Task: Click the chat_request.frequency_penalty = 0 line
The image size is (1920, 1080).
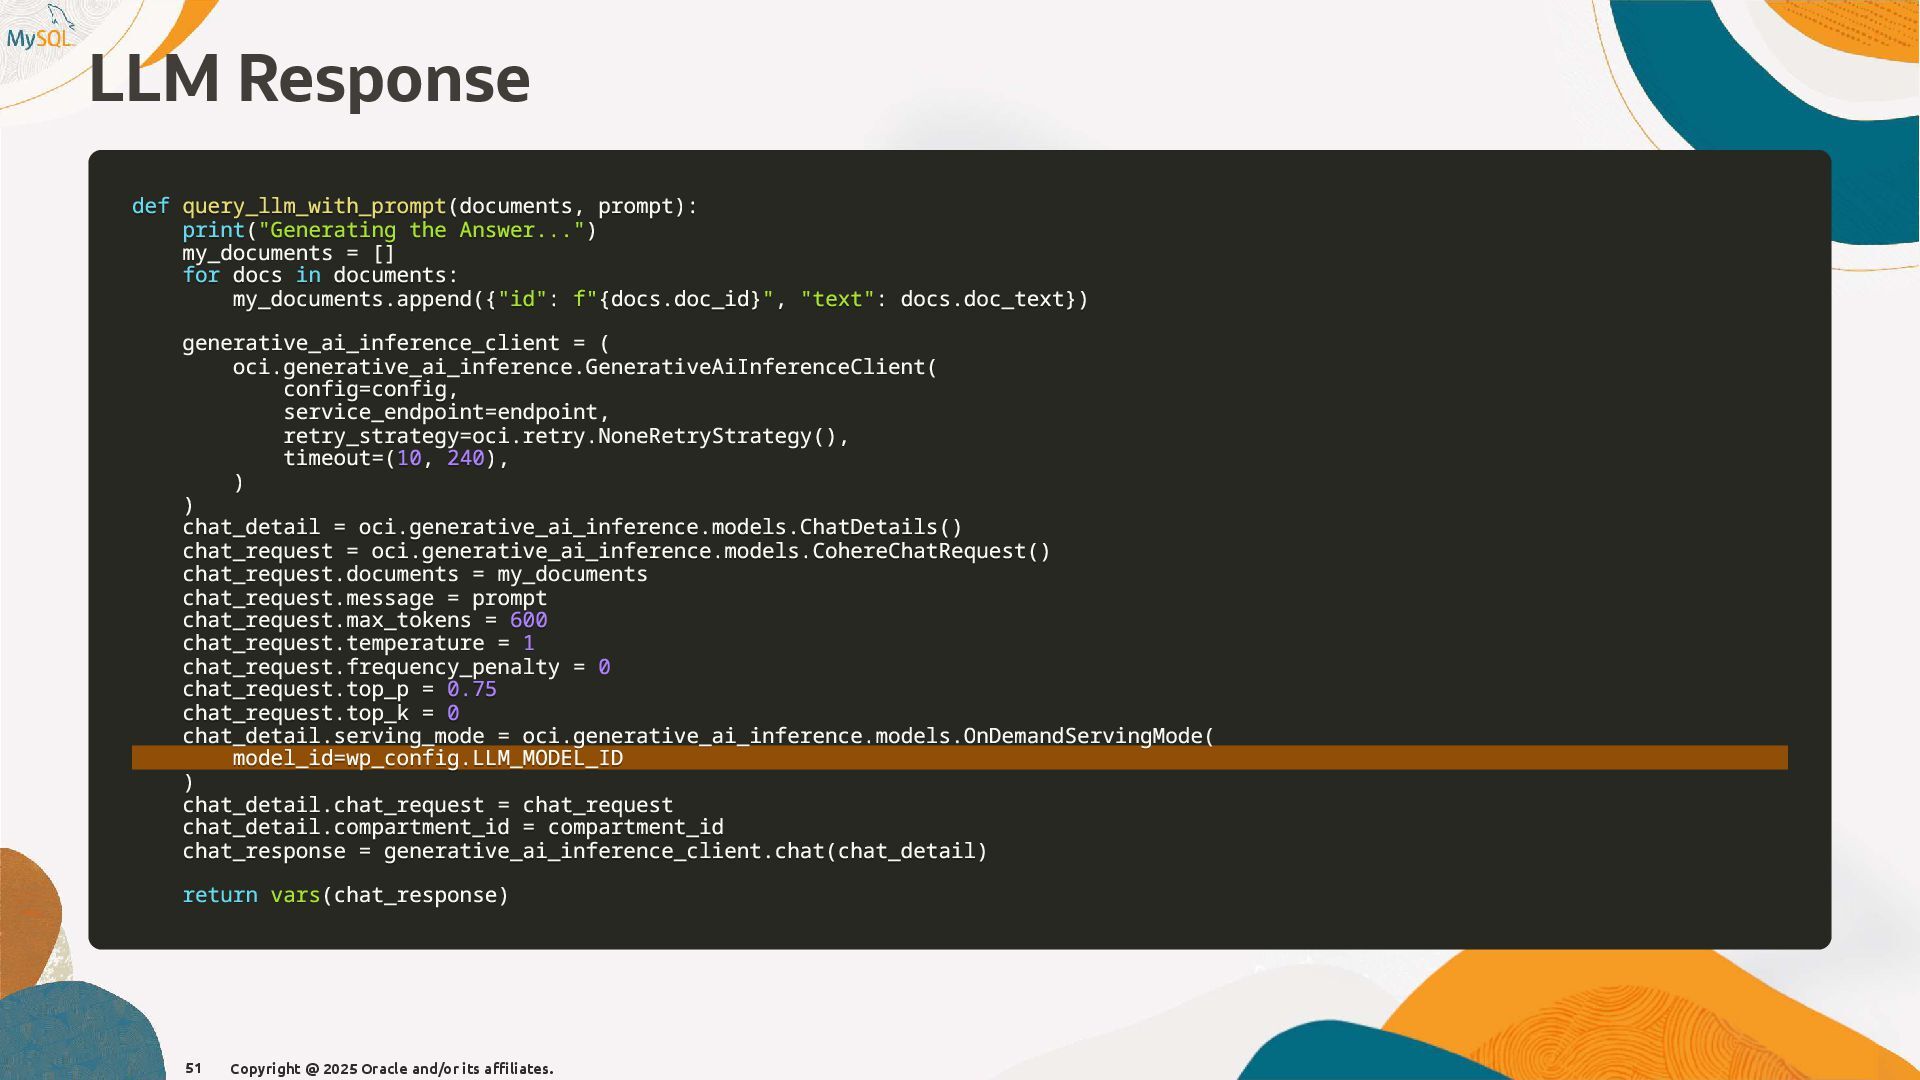Action: [x=396, y=667]
